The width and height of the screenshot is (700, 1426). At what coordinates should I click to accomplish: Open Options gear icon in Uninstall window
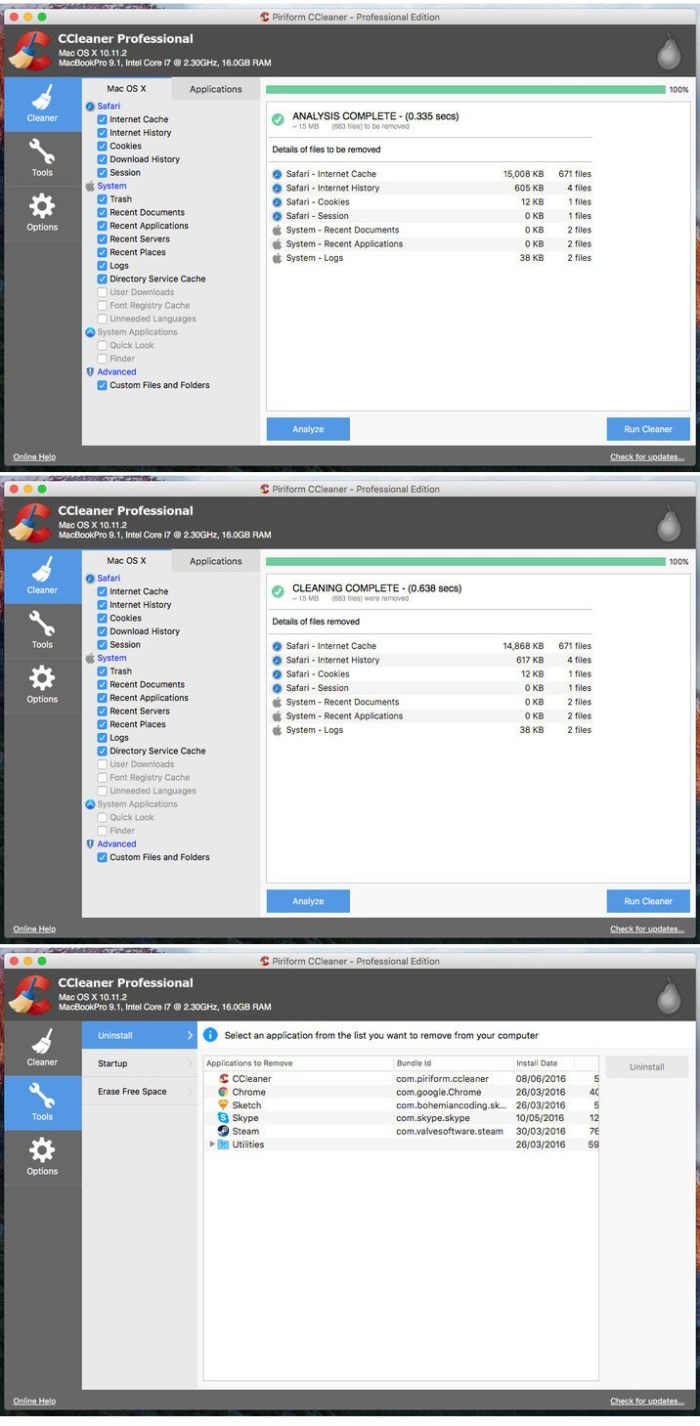click(x=42, y=1150)
